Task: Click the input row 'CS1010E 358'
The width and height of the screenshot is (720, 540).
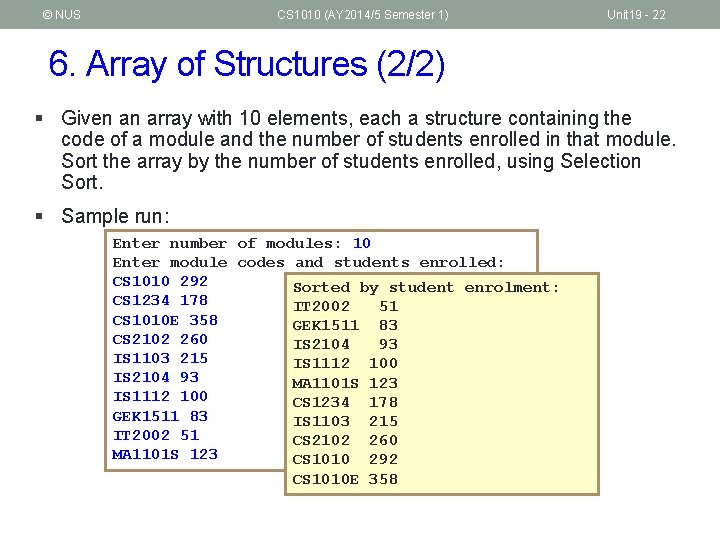Action: (x=165, y=320)
